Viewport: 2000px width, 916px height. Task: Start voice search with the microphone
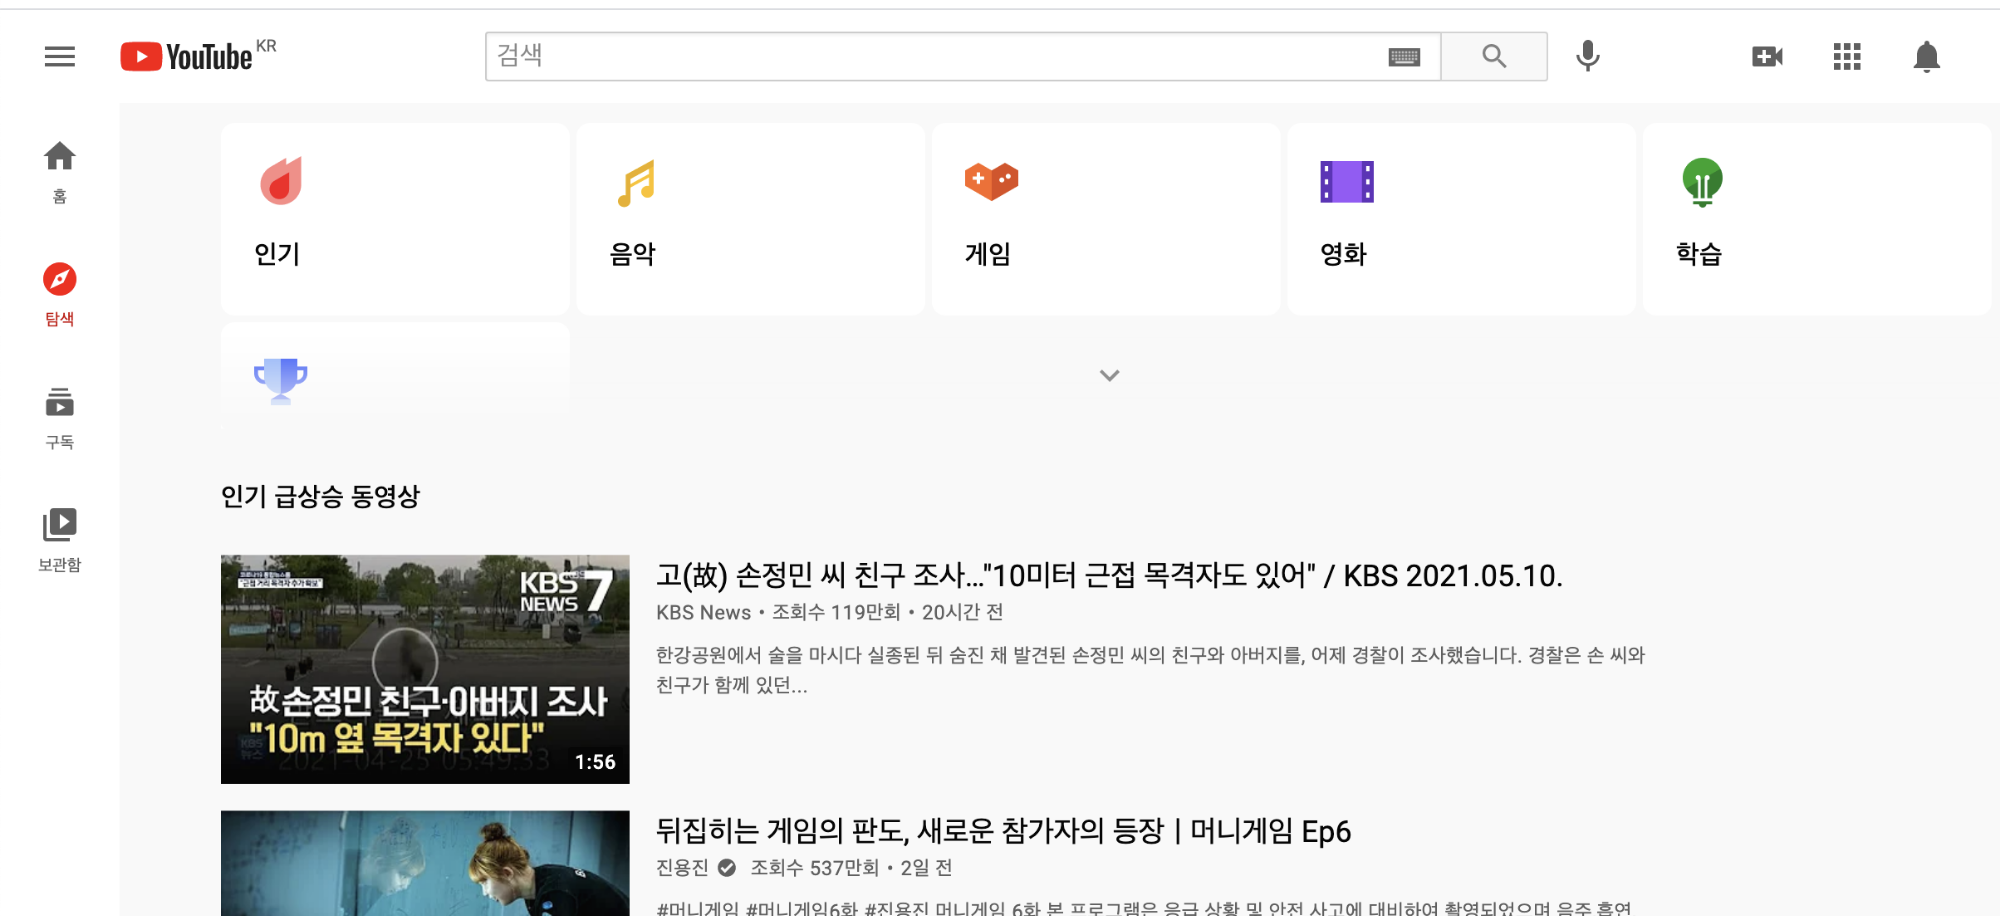[x=1588, y=56]
